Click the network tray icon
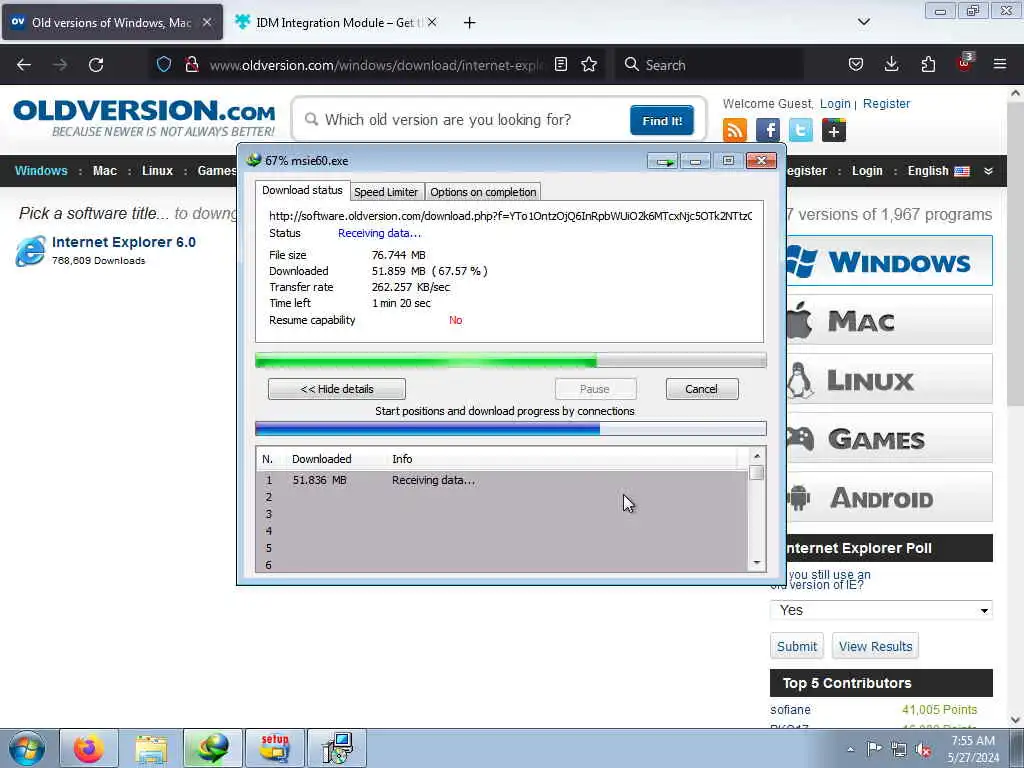 [x=899, y=750]
